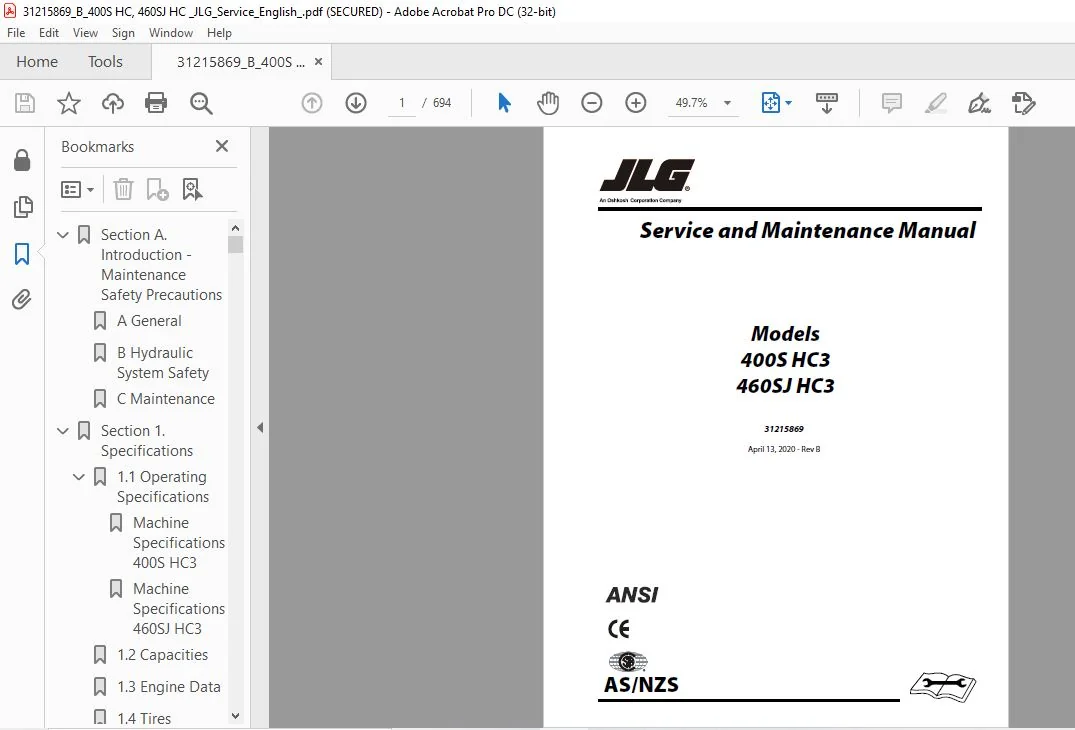
Task: Open attachments paperclip panel
Action: (21, 300)
